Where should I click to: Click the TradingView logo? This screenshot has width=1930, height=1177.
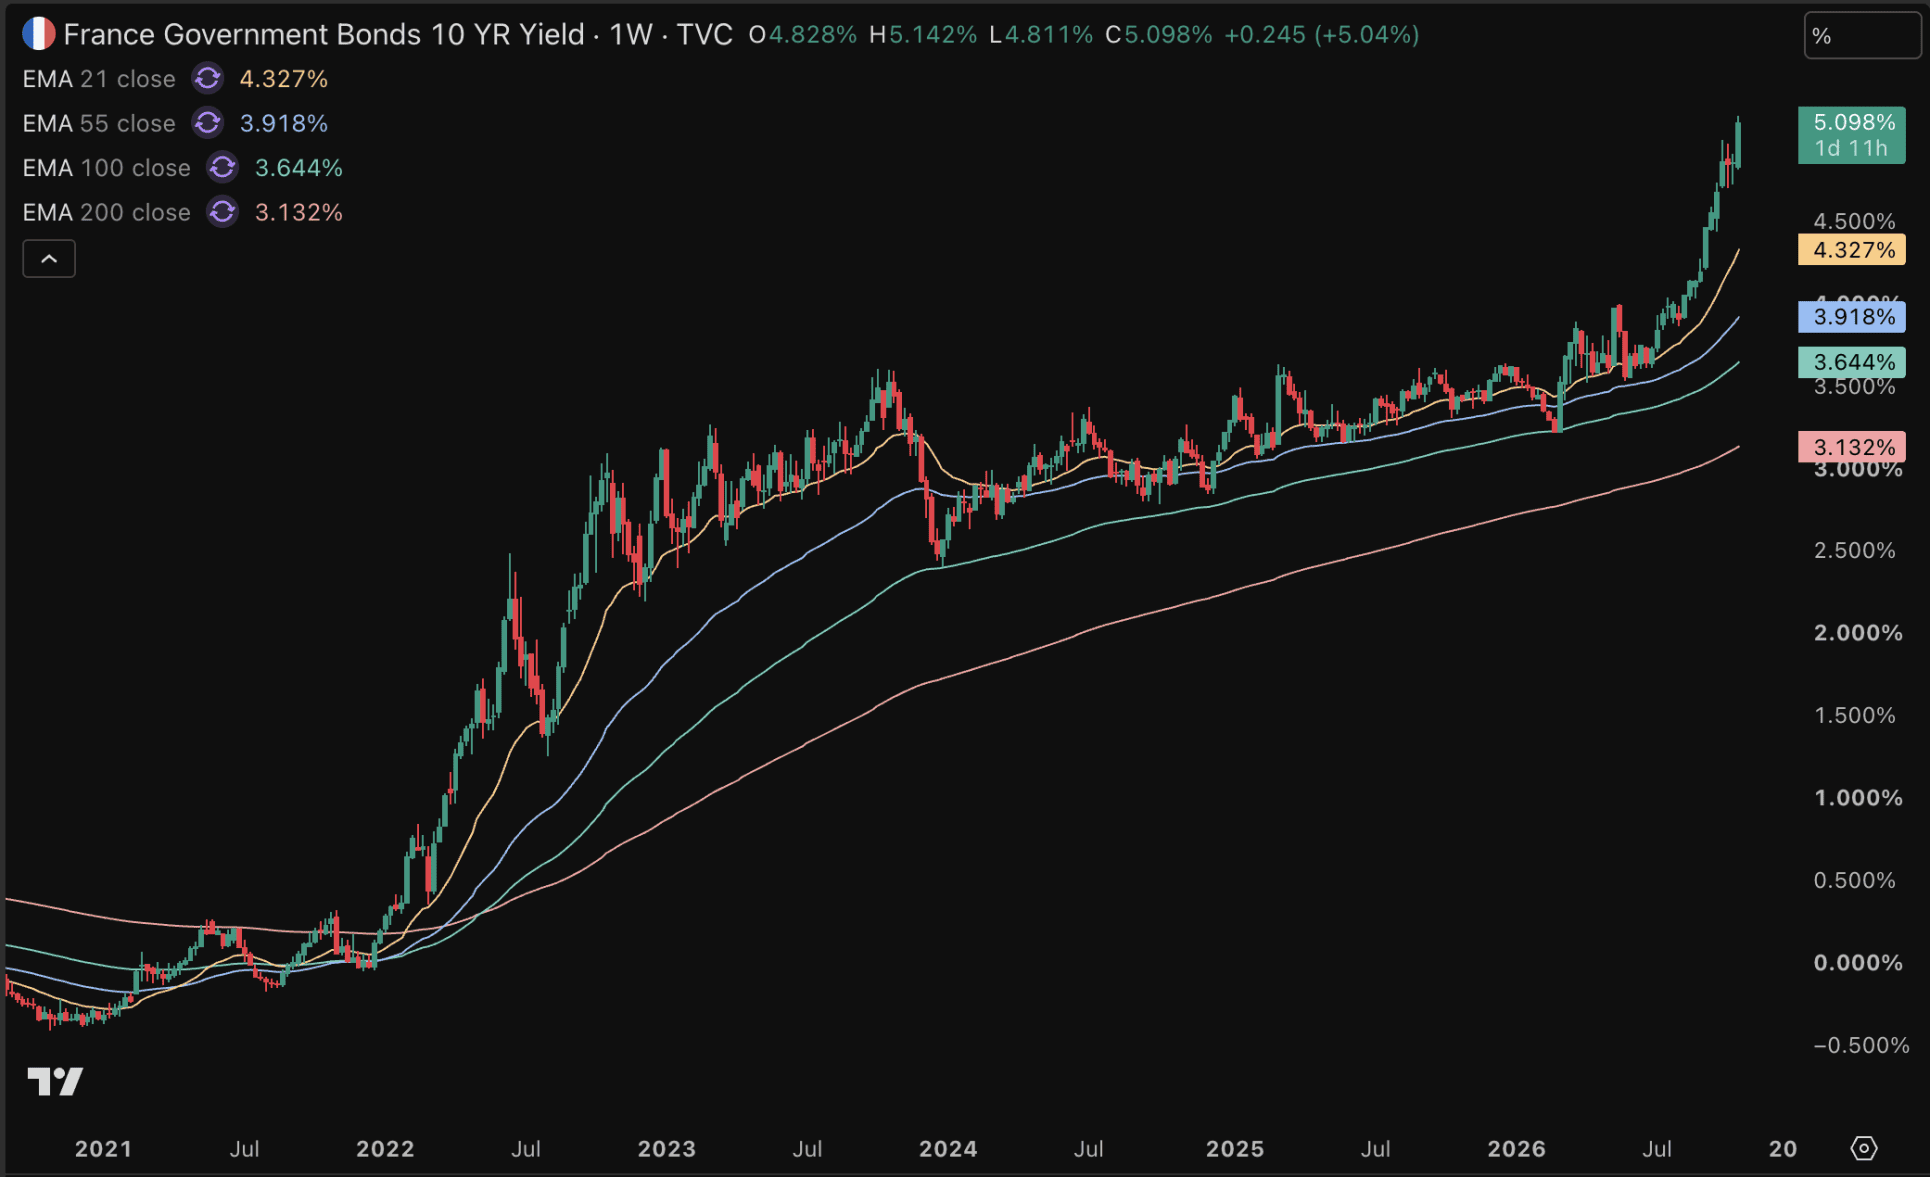[x=55, y=1081]
